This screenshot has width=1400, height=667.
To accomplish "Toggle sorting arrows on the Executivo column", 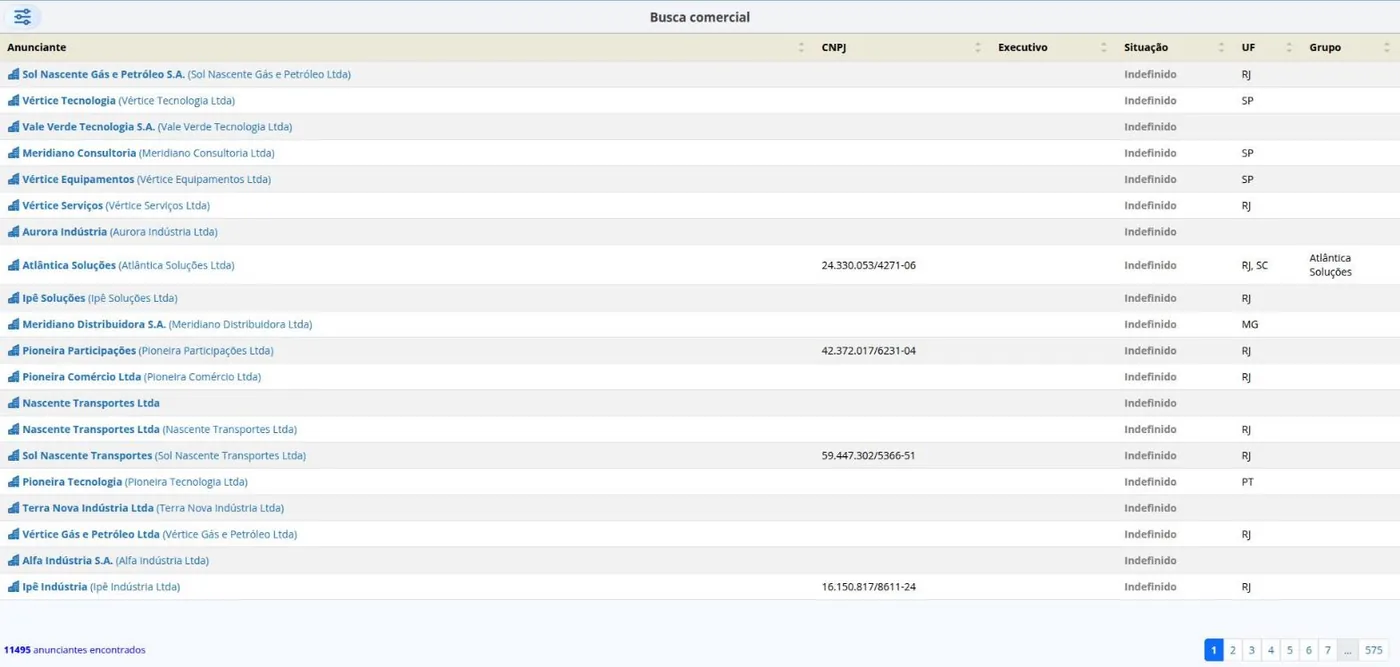I will point(1104,47).
